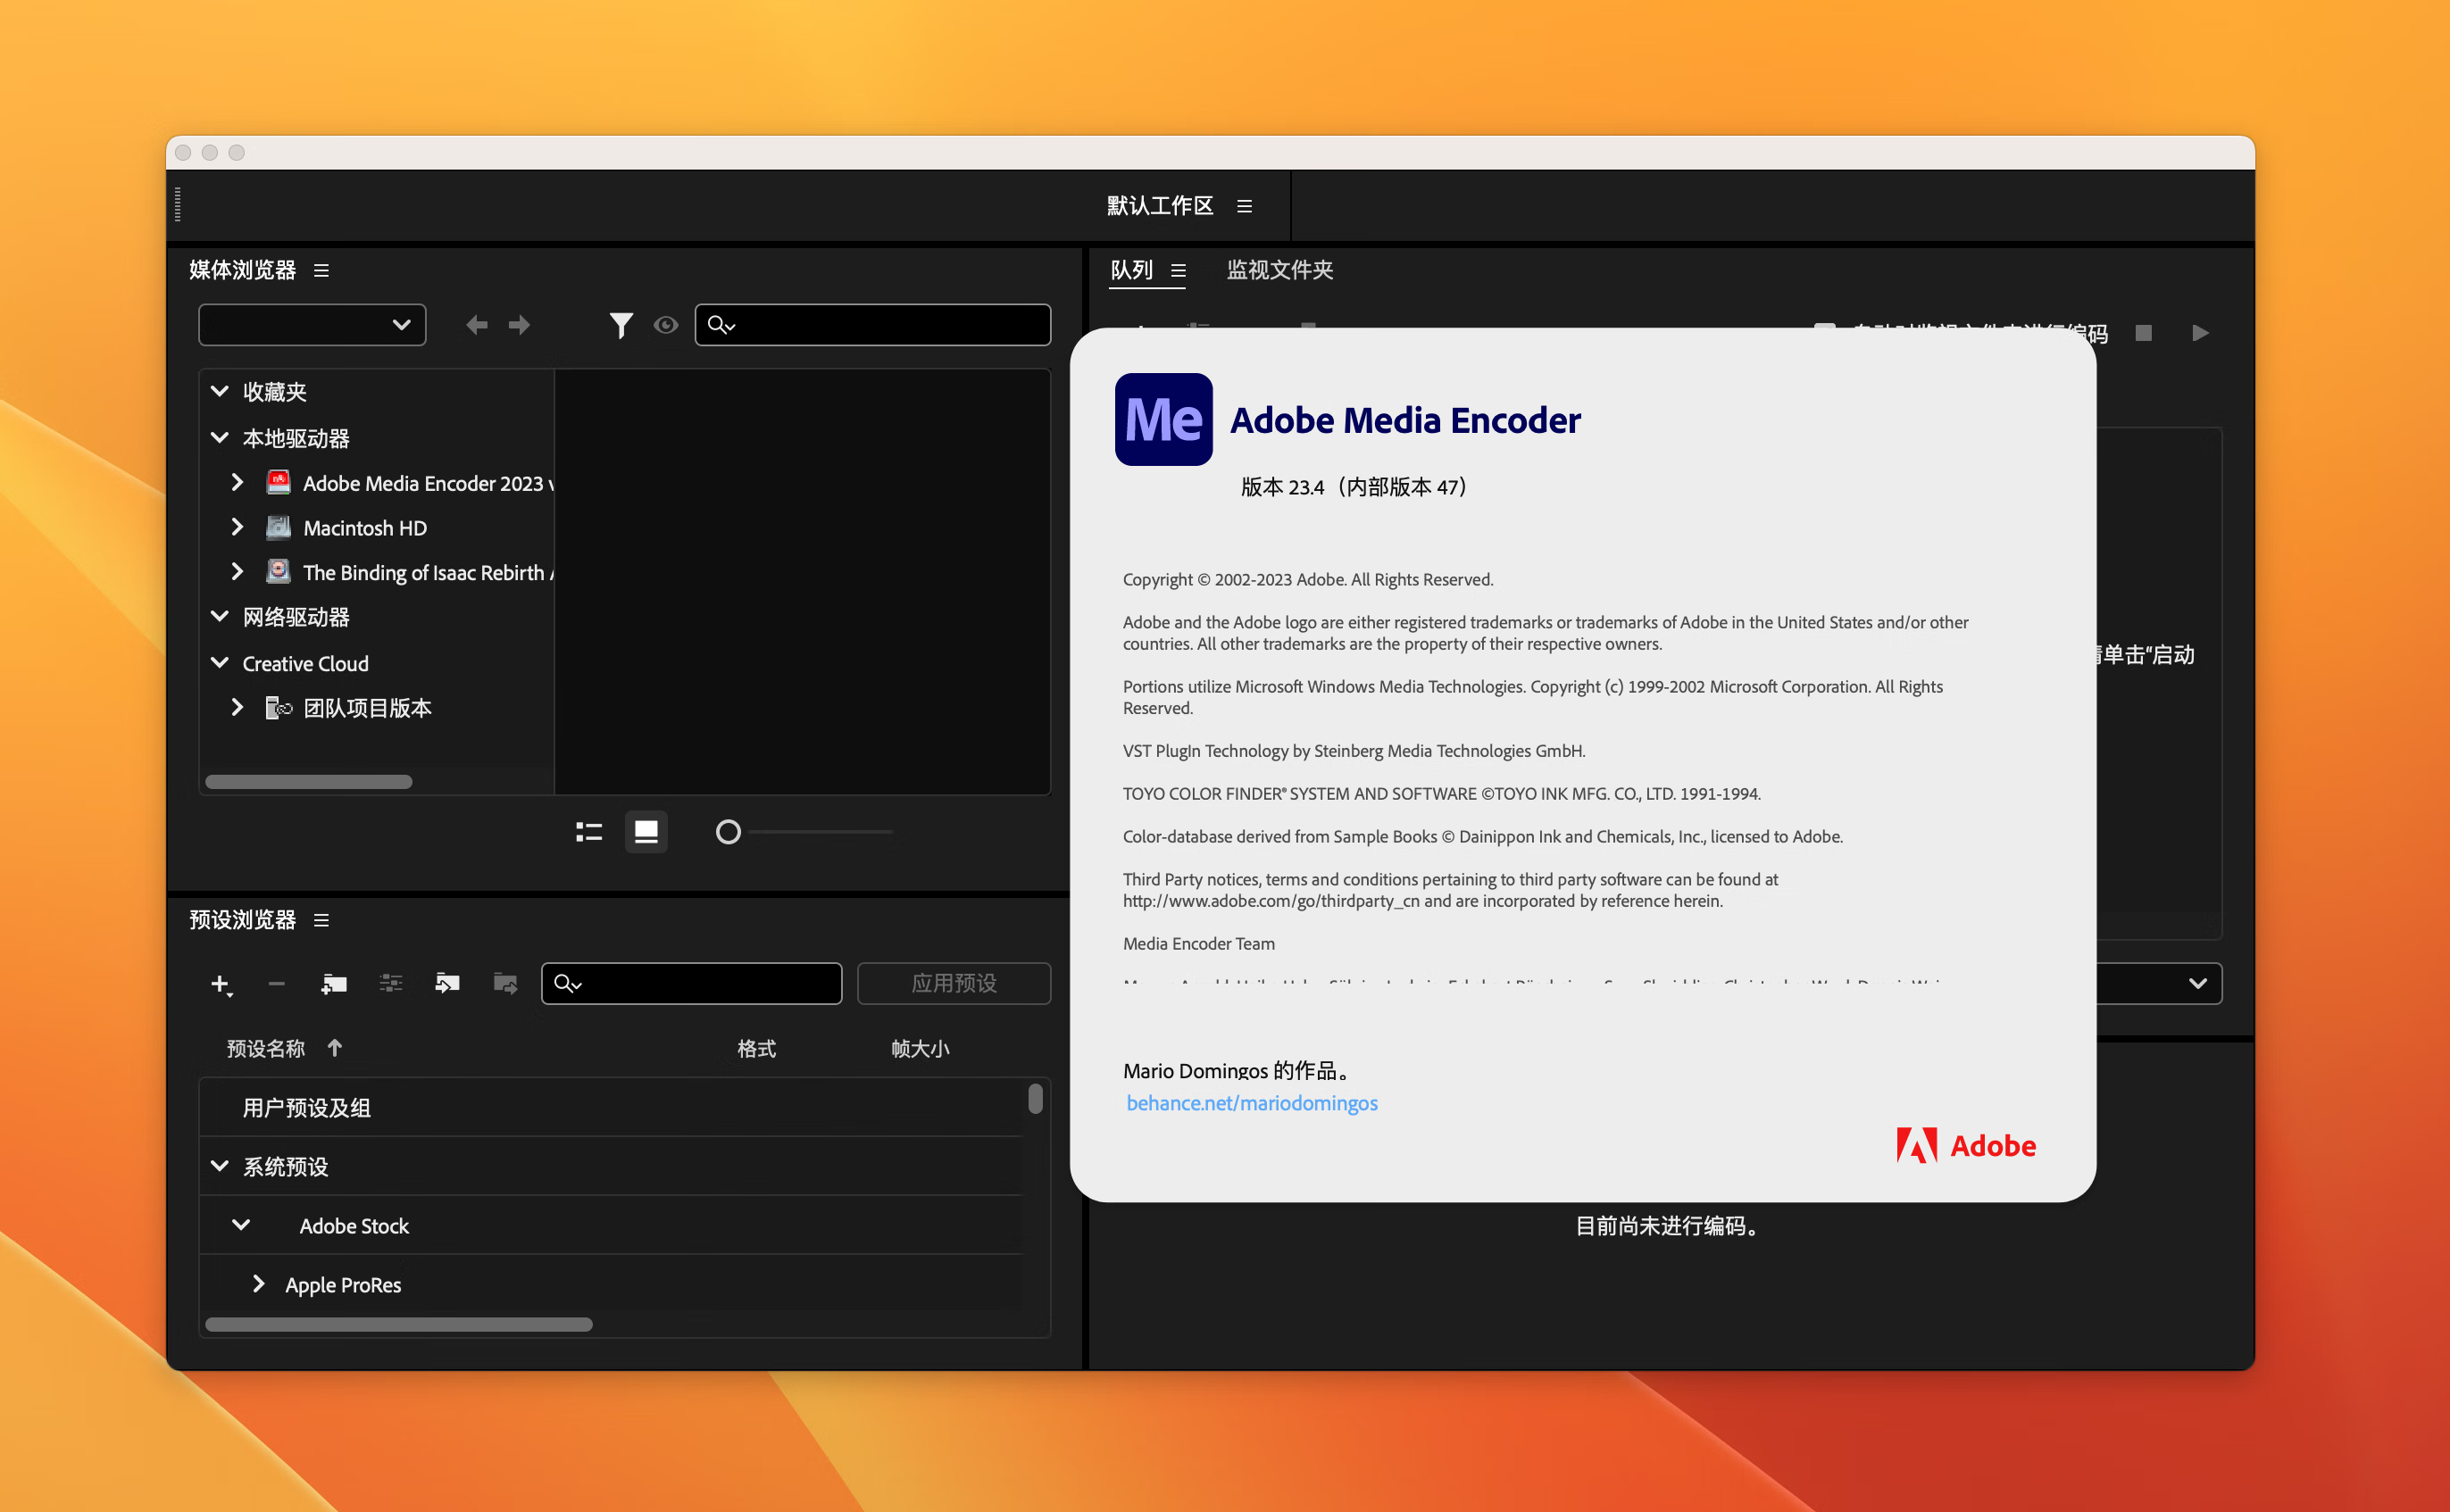Open the 默认工作区 workspace menu
Viewport: 2450px width, 1512px height.
[1243, 205]
